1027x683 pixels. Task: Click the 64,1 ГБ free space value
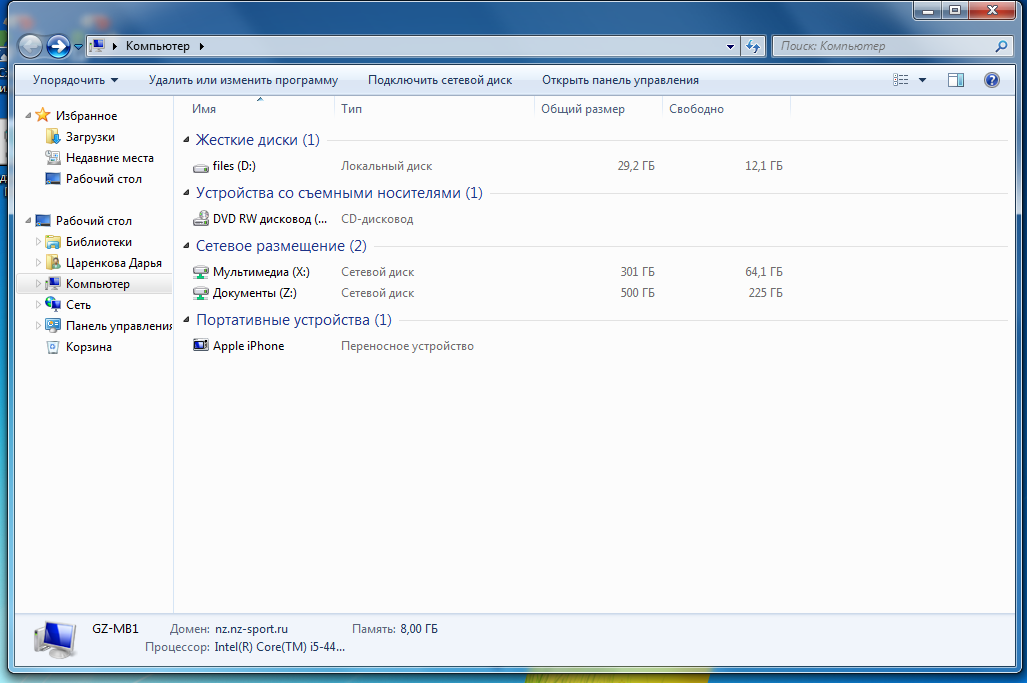[x=764, y=271]
